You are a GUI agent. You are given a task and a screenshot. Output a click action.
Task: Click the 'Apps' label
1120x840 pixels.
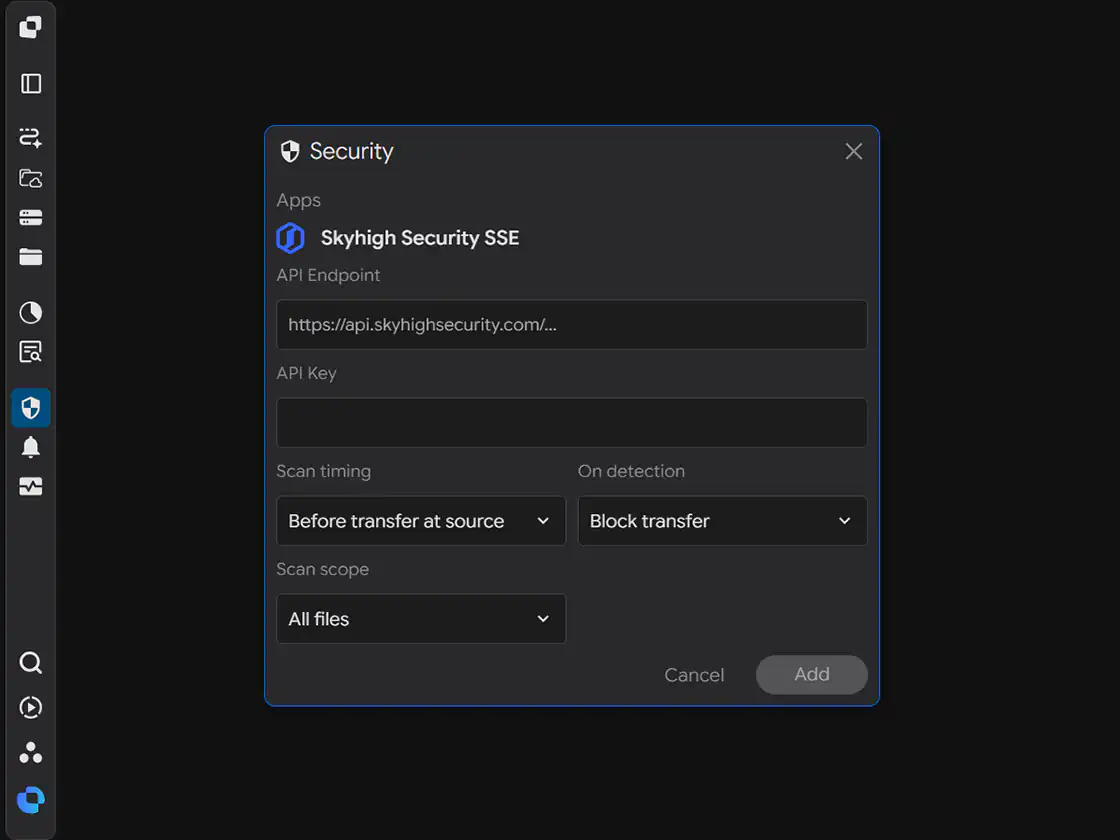pos(299,201)
